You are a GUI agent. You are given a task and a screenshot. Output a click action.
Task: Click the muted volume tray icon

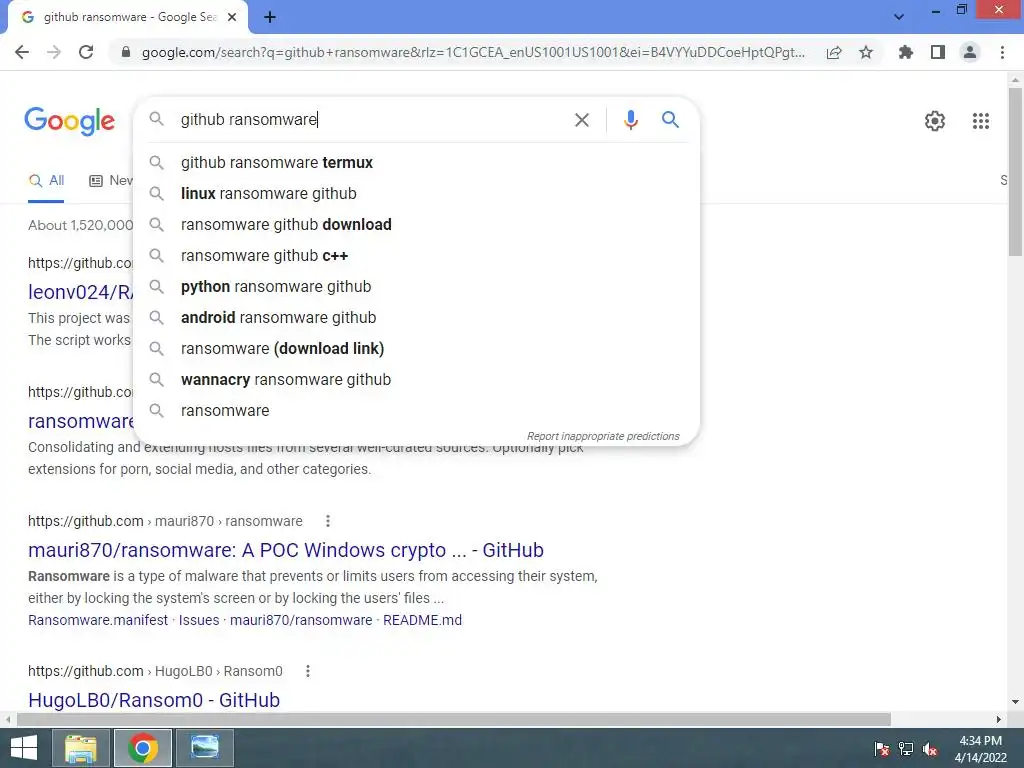coord(930,749)
